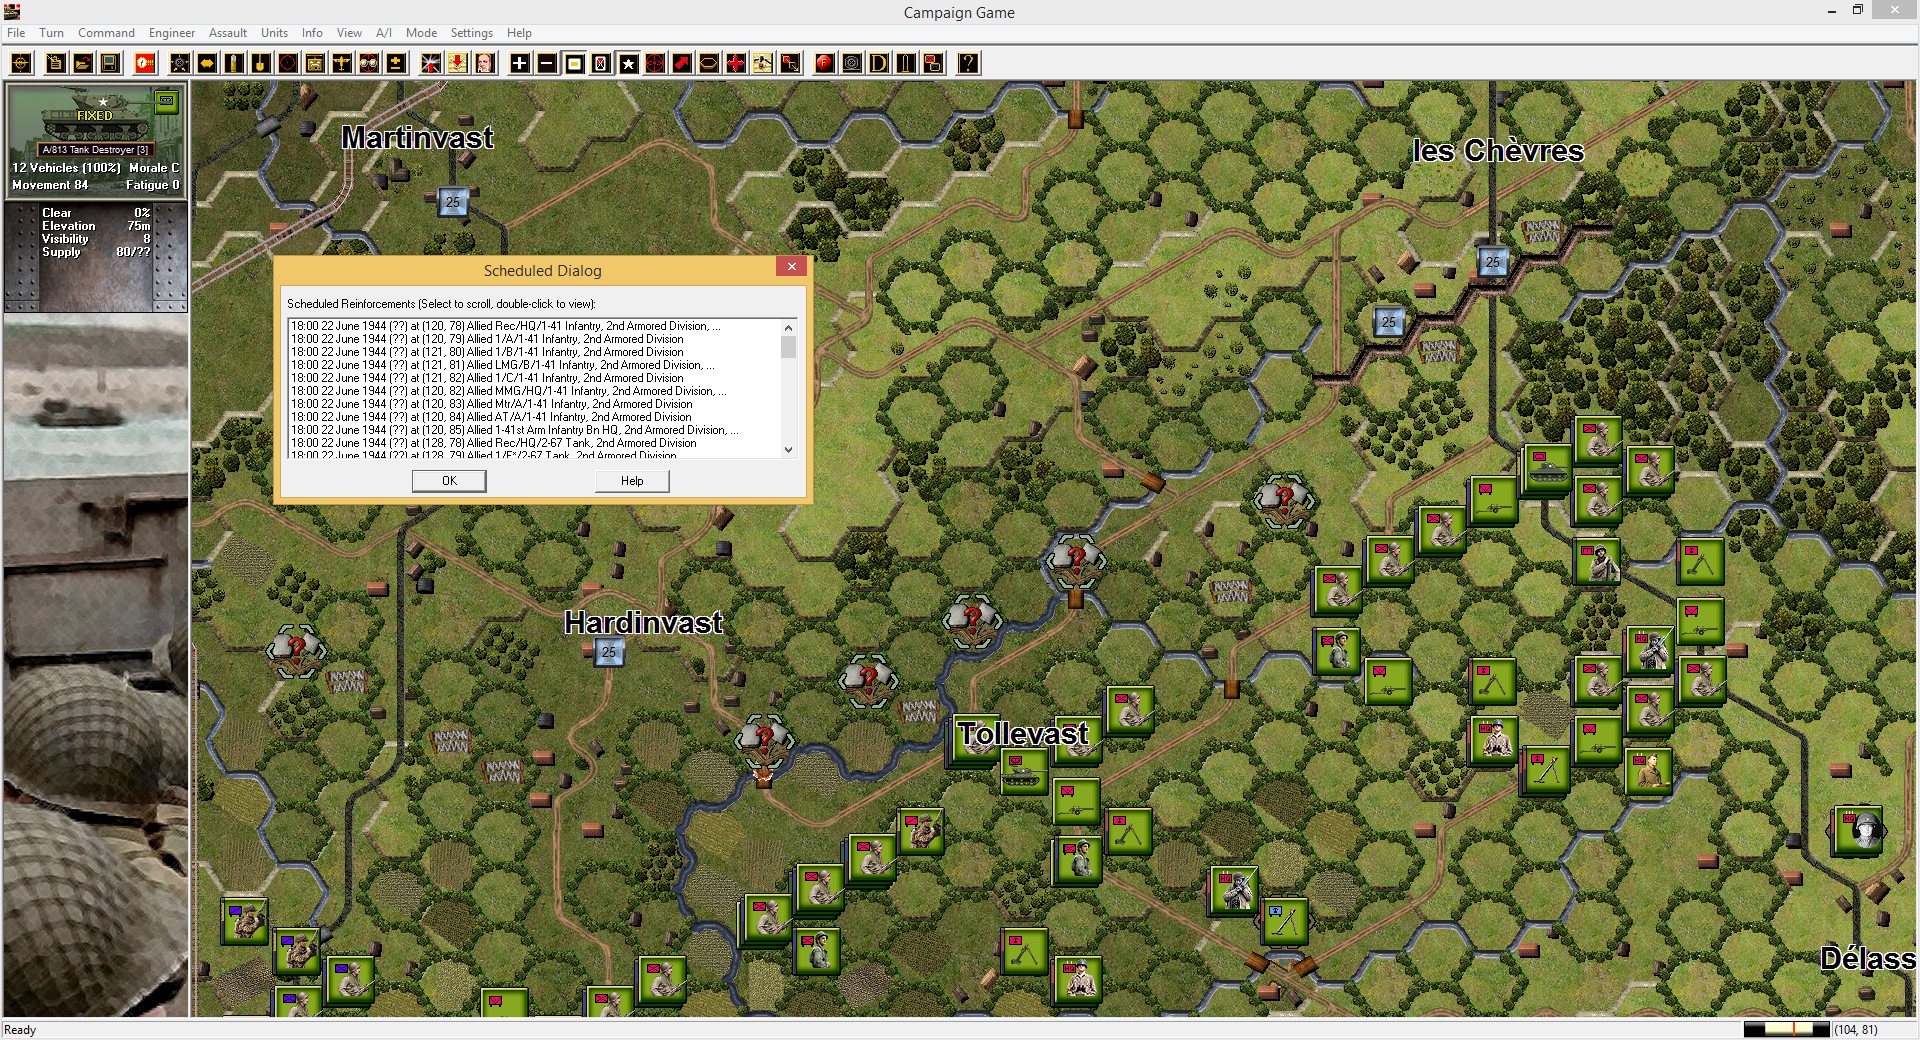Toggle the diagonal linked squares button
1920x1040 pixels.
pyautogui.click(x=790, y=63)
